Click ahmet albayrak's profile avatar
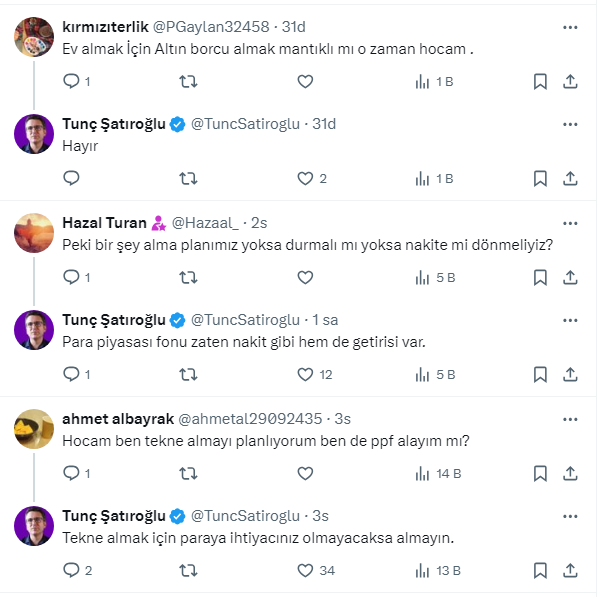 [34, 429]
